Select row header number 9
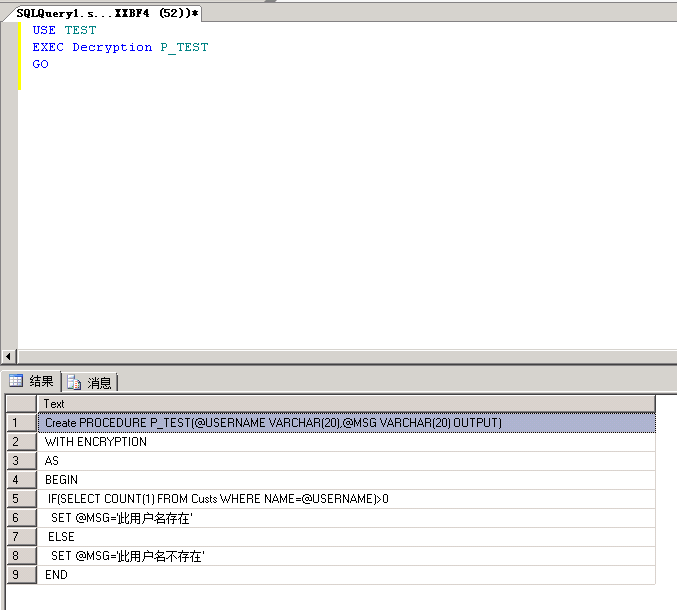Screen dimensions: 677x610 21,575
